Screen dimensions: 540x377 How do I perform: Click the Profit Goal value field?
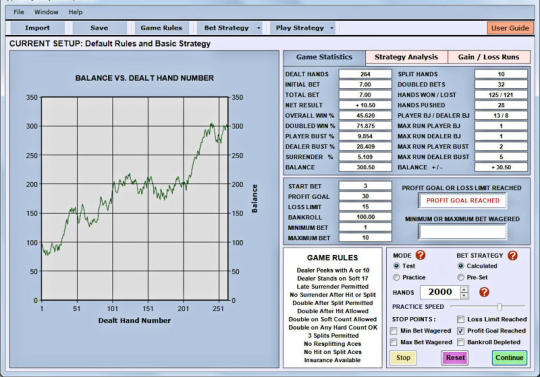tap(365, 196)
